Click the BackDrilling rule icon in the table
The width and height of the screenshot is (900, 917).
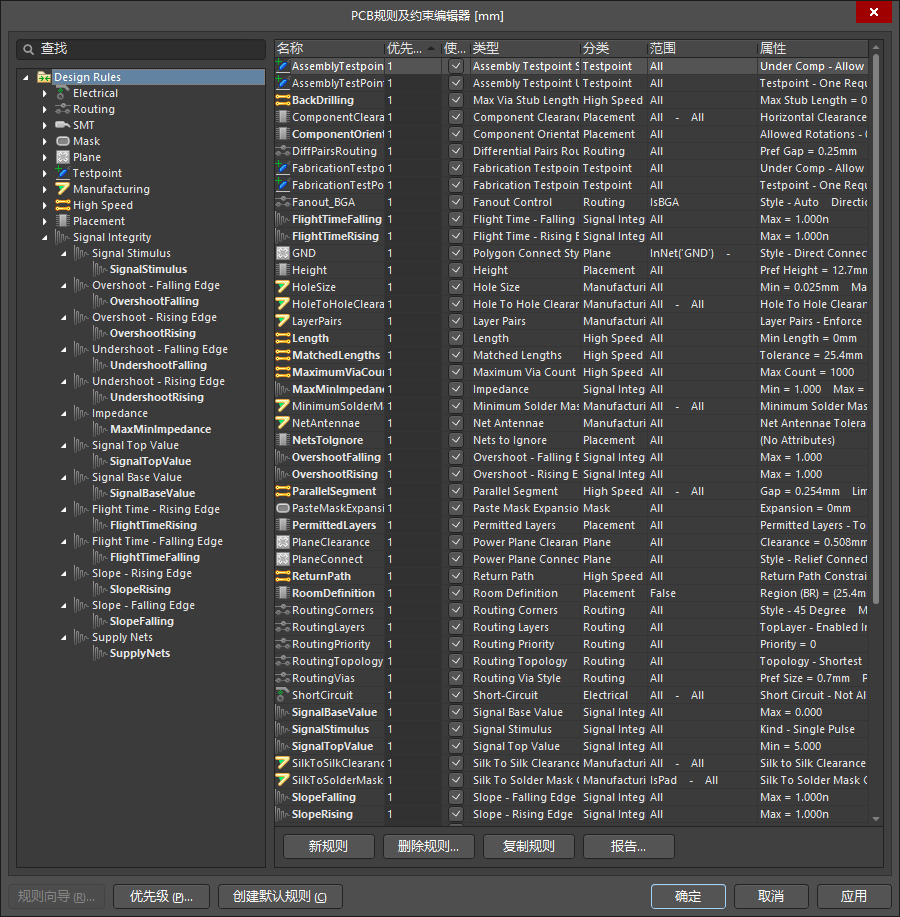[283, 100]
